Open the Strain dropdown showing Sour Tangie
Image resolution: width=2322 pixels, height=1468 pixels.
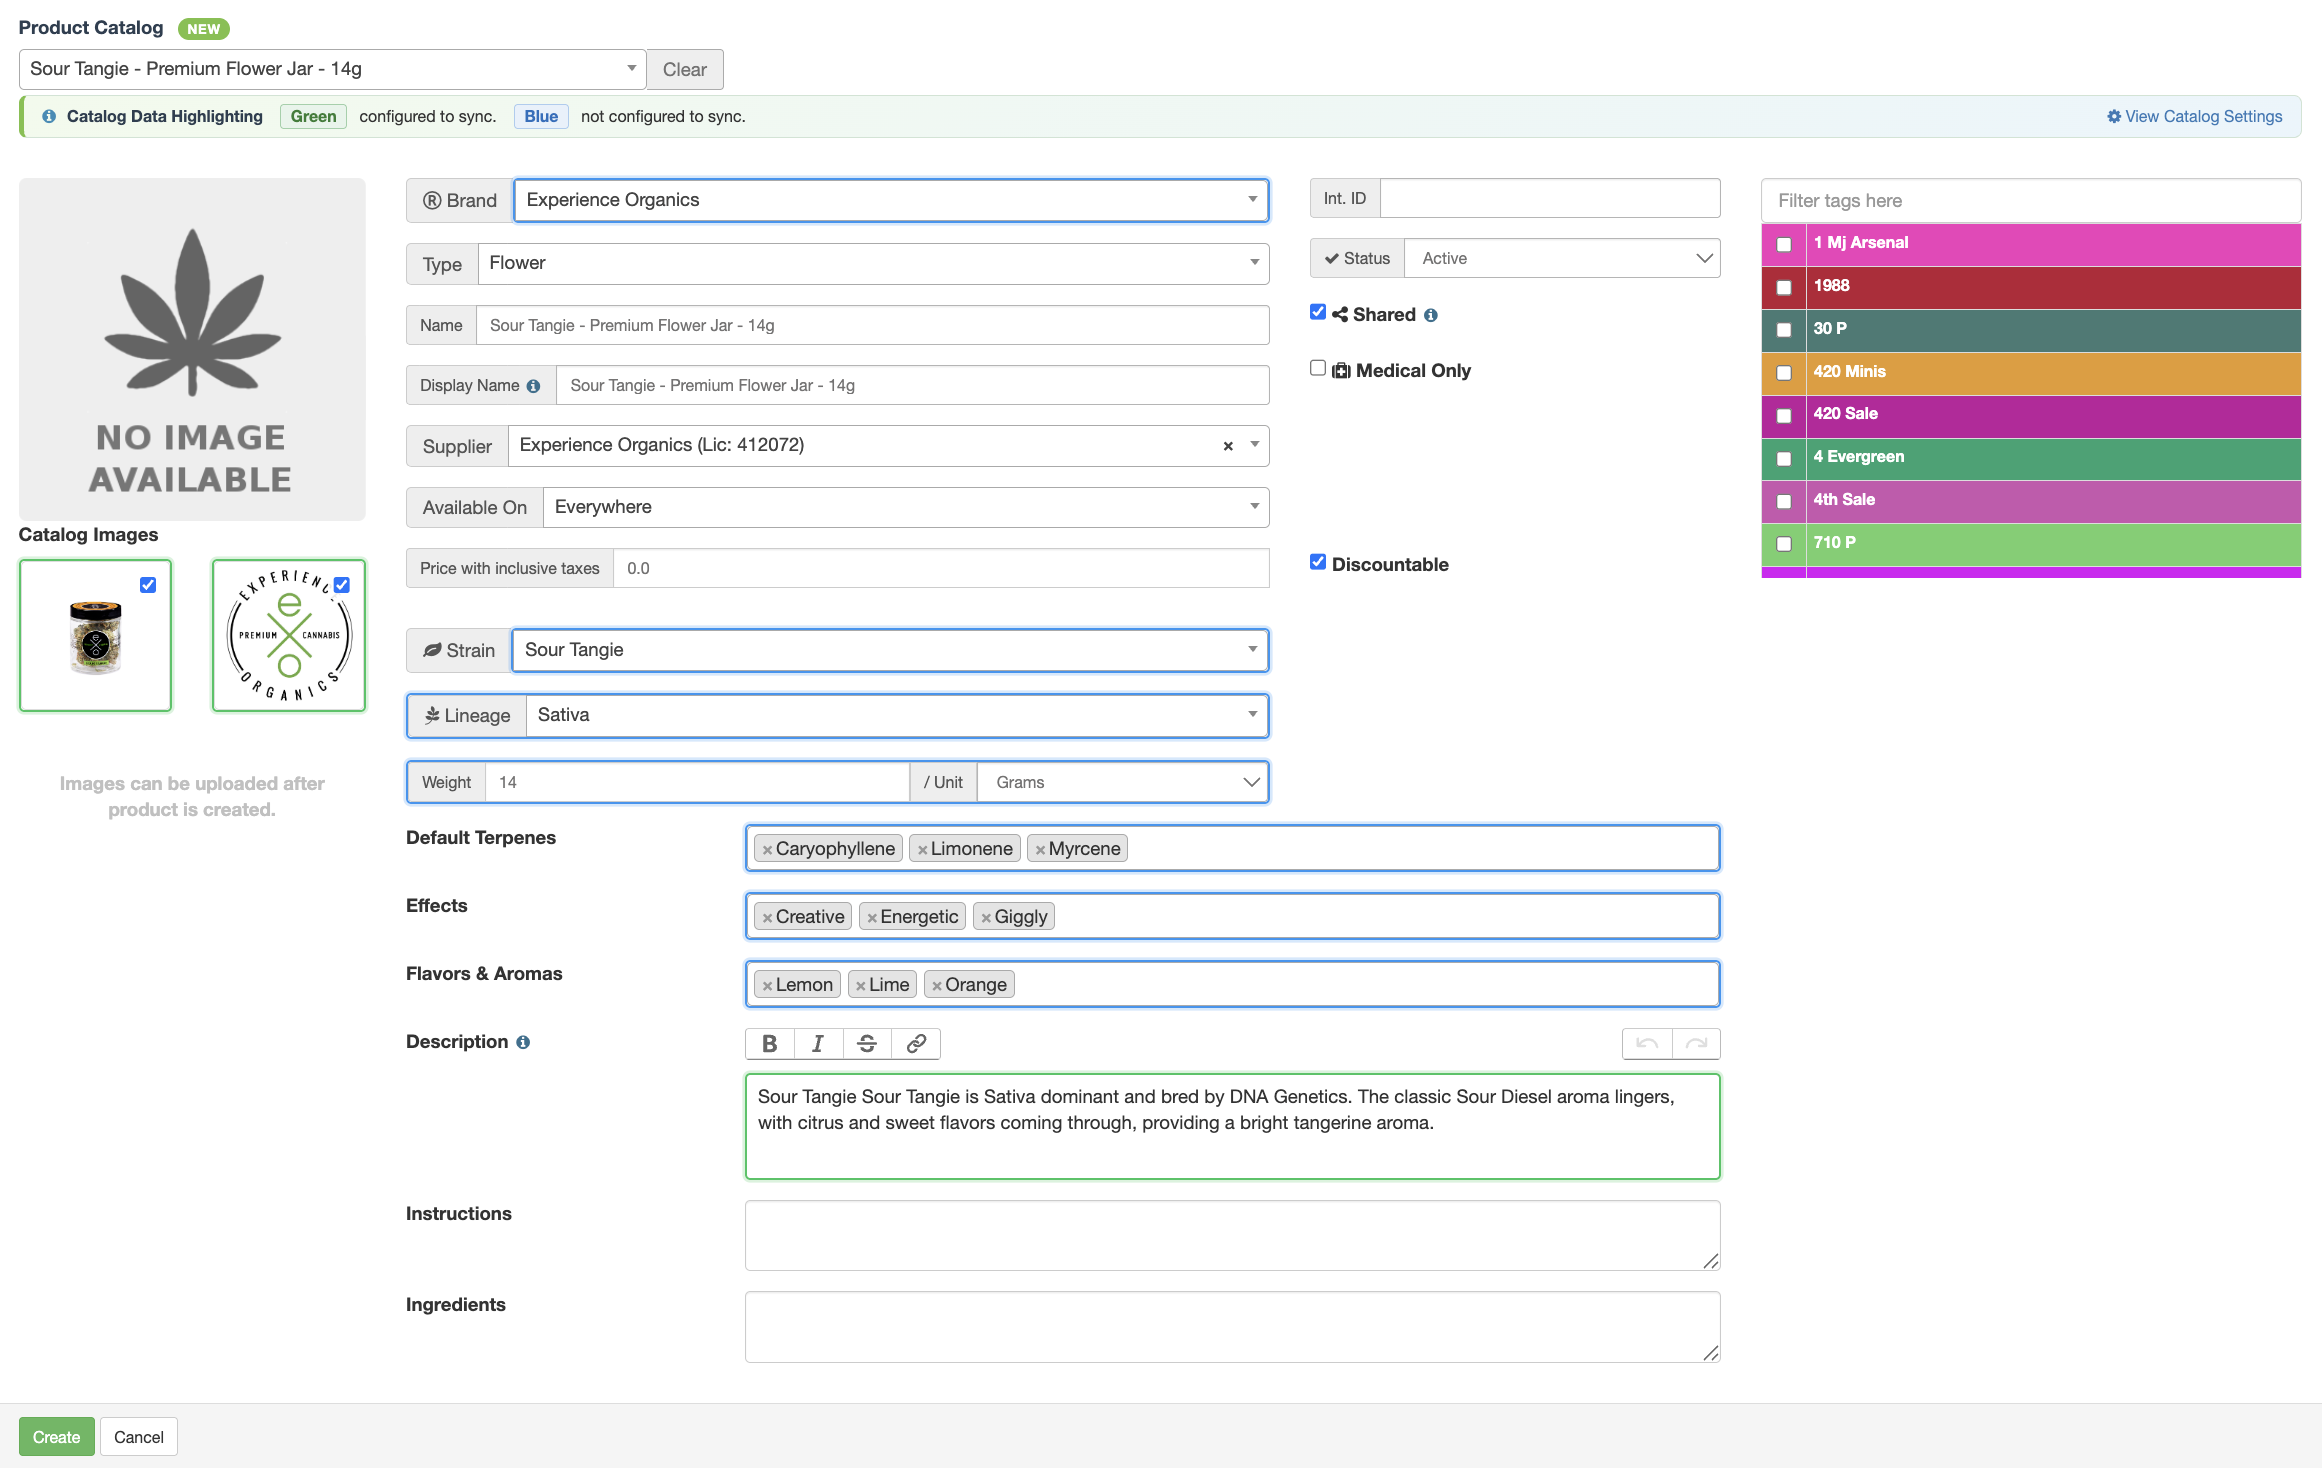[890, 650]
